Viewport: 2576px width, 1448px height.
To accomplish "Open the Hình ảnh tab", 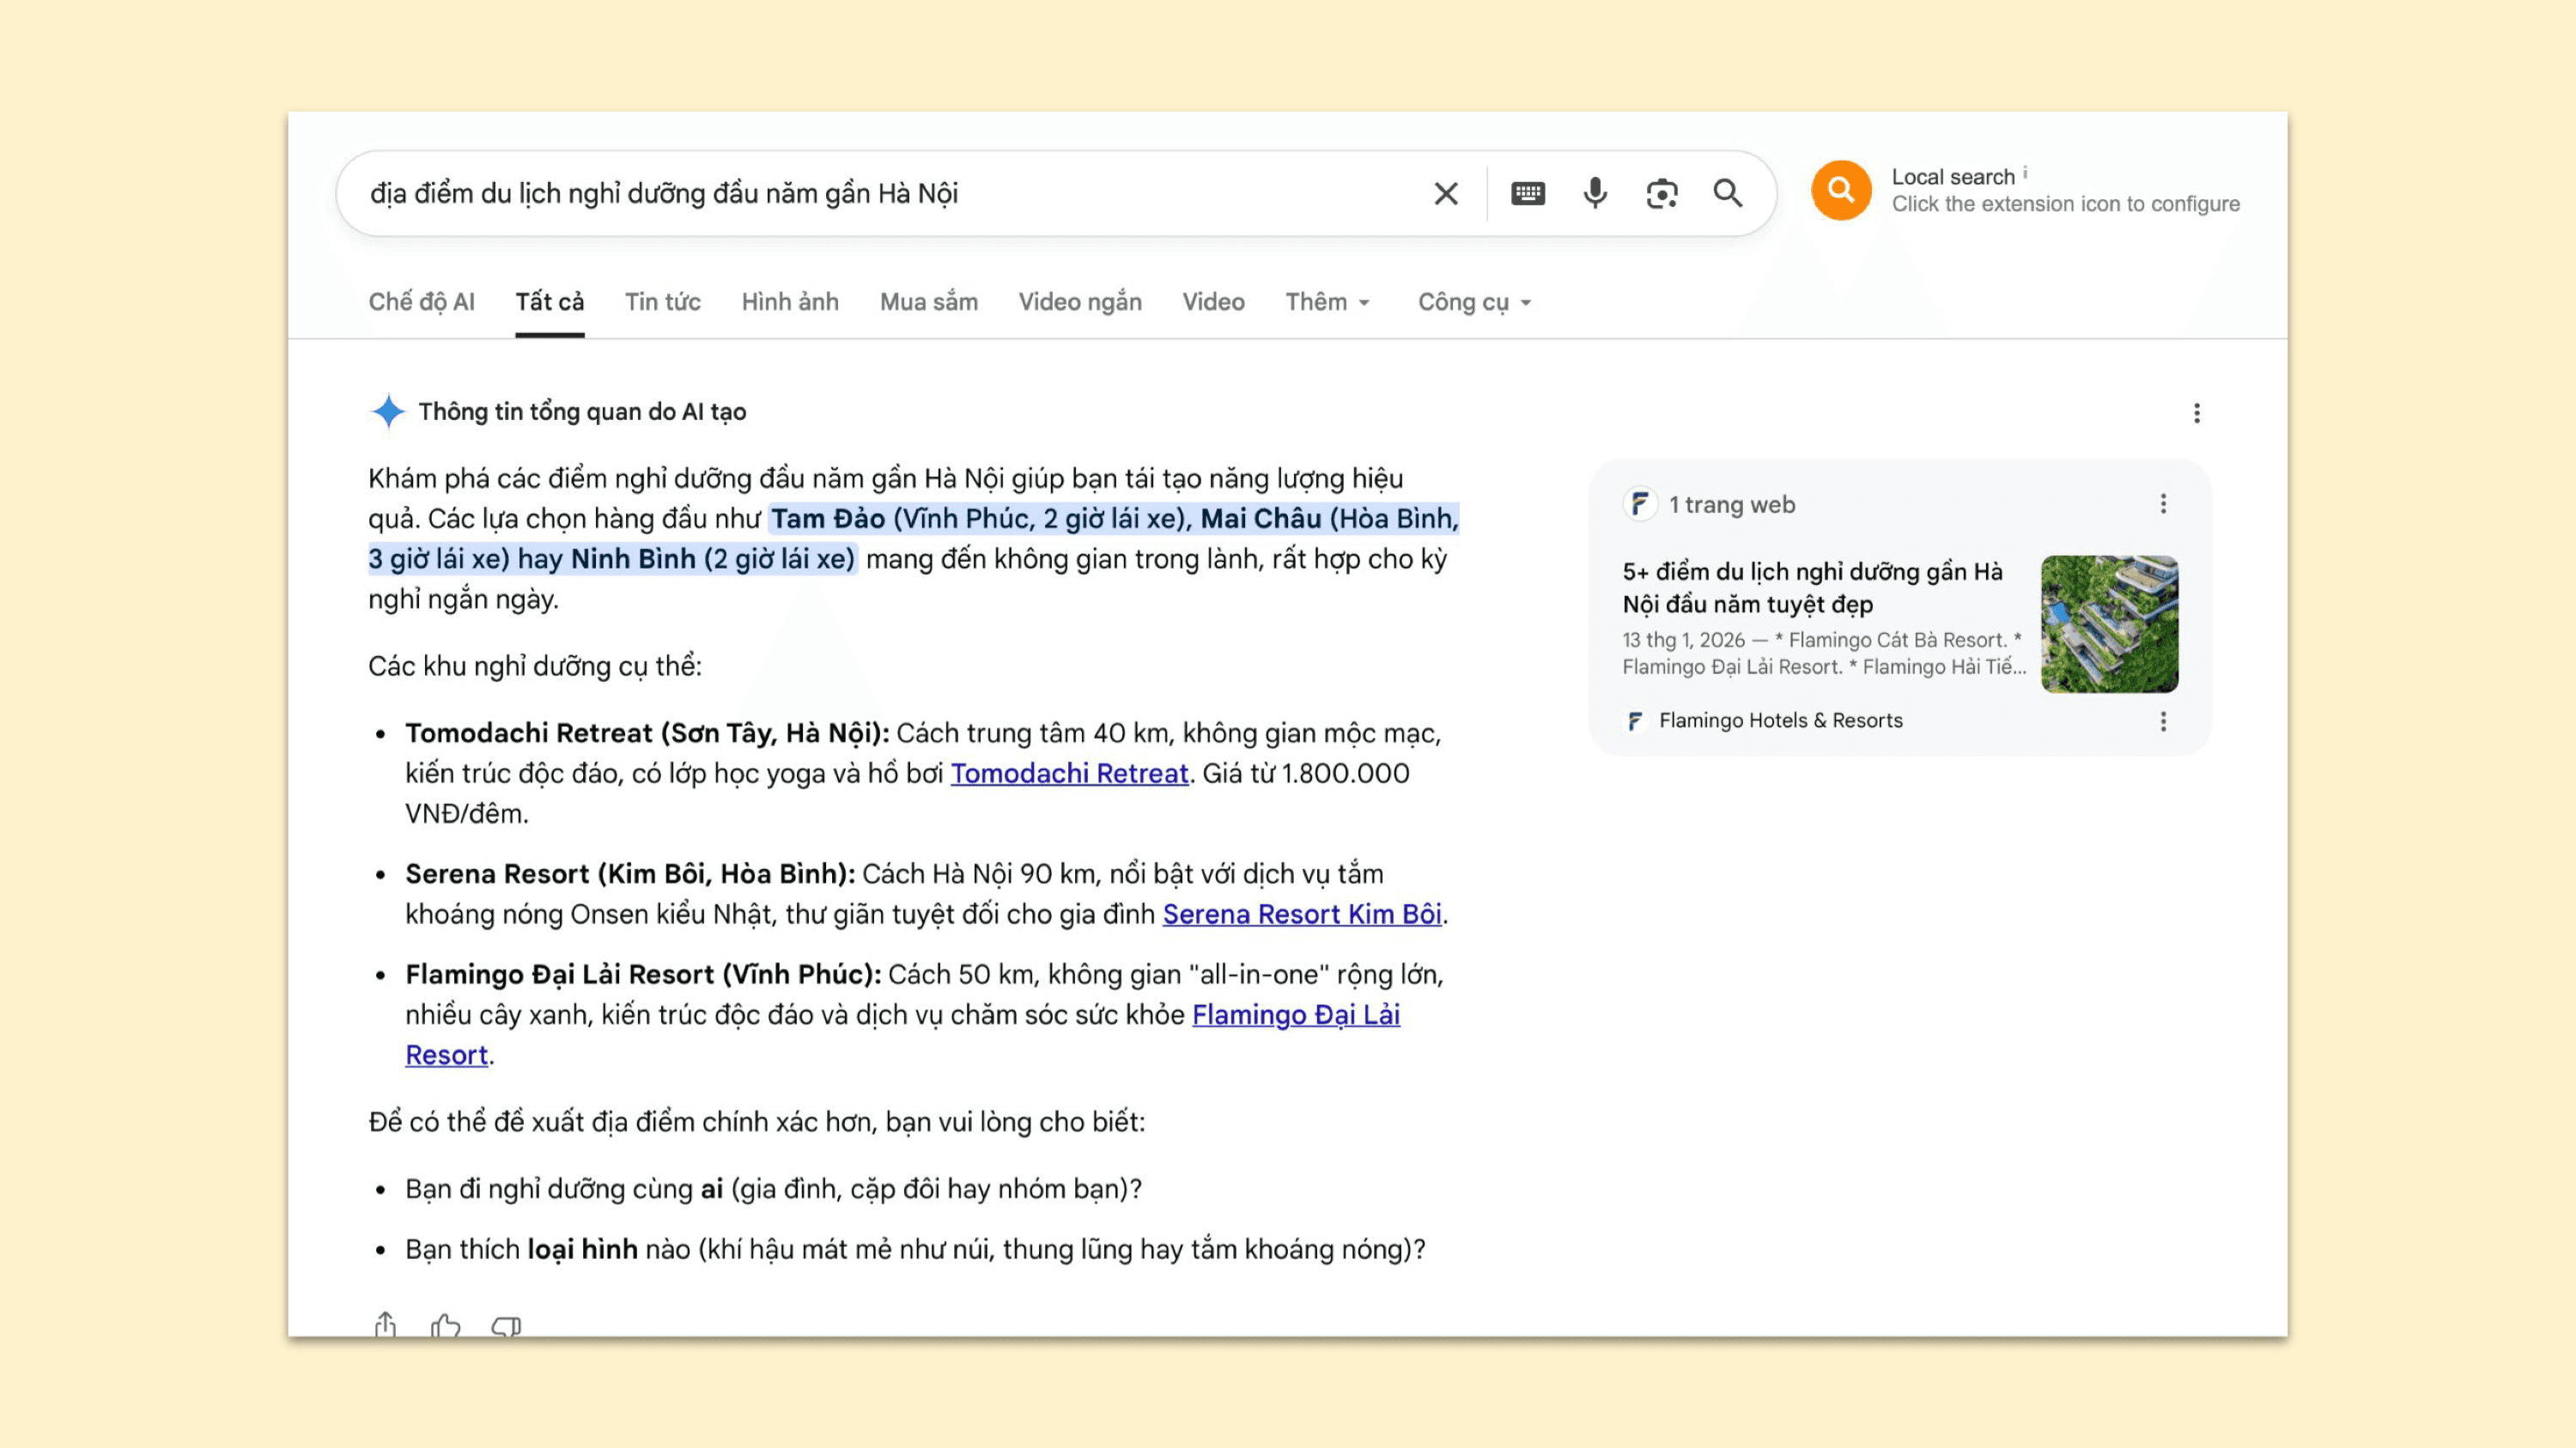I will coord(790,302).
